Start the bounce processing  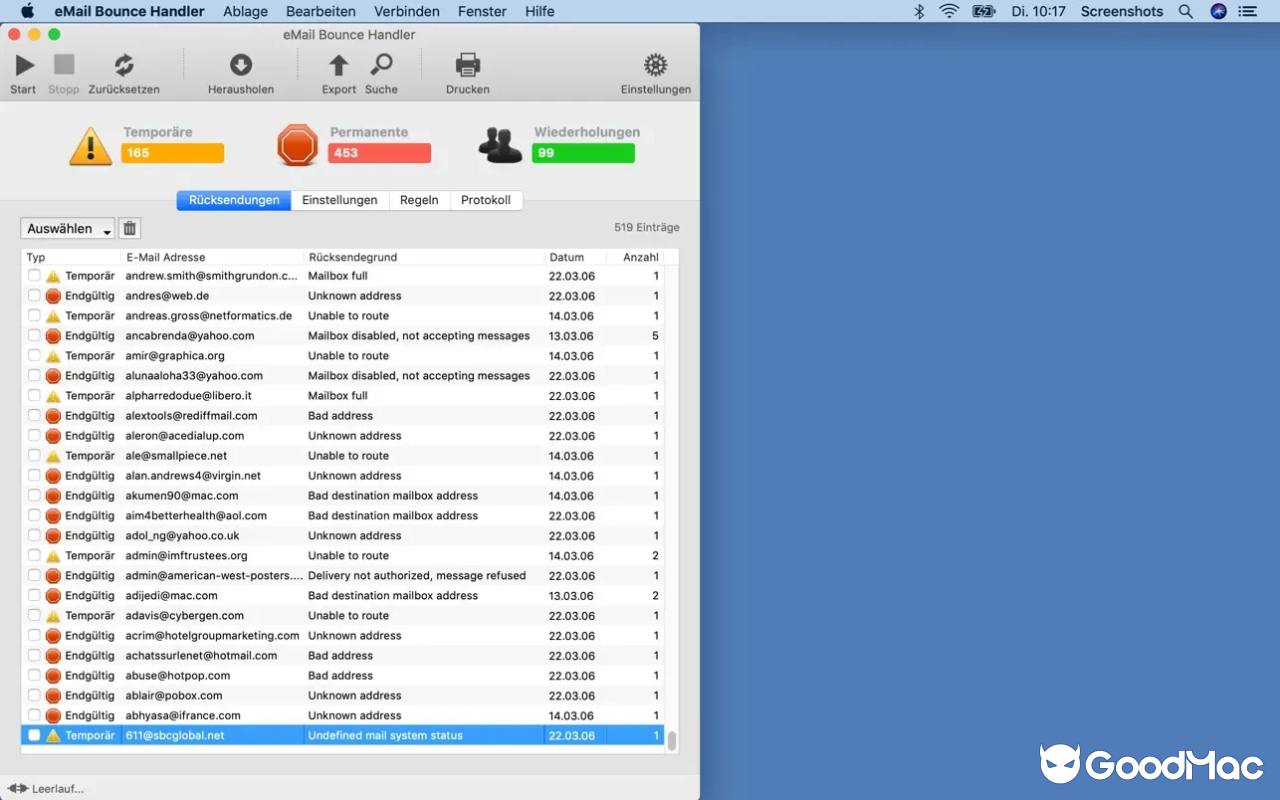click(22, 68)
